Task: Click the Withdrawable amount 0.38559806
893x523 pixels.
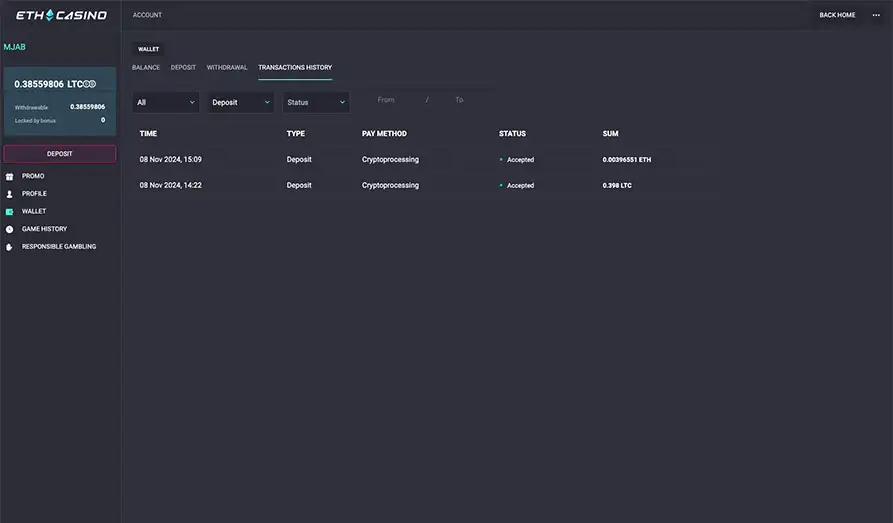Action: [87, 107]
